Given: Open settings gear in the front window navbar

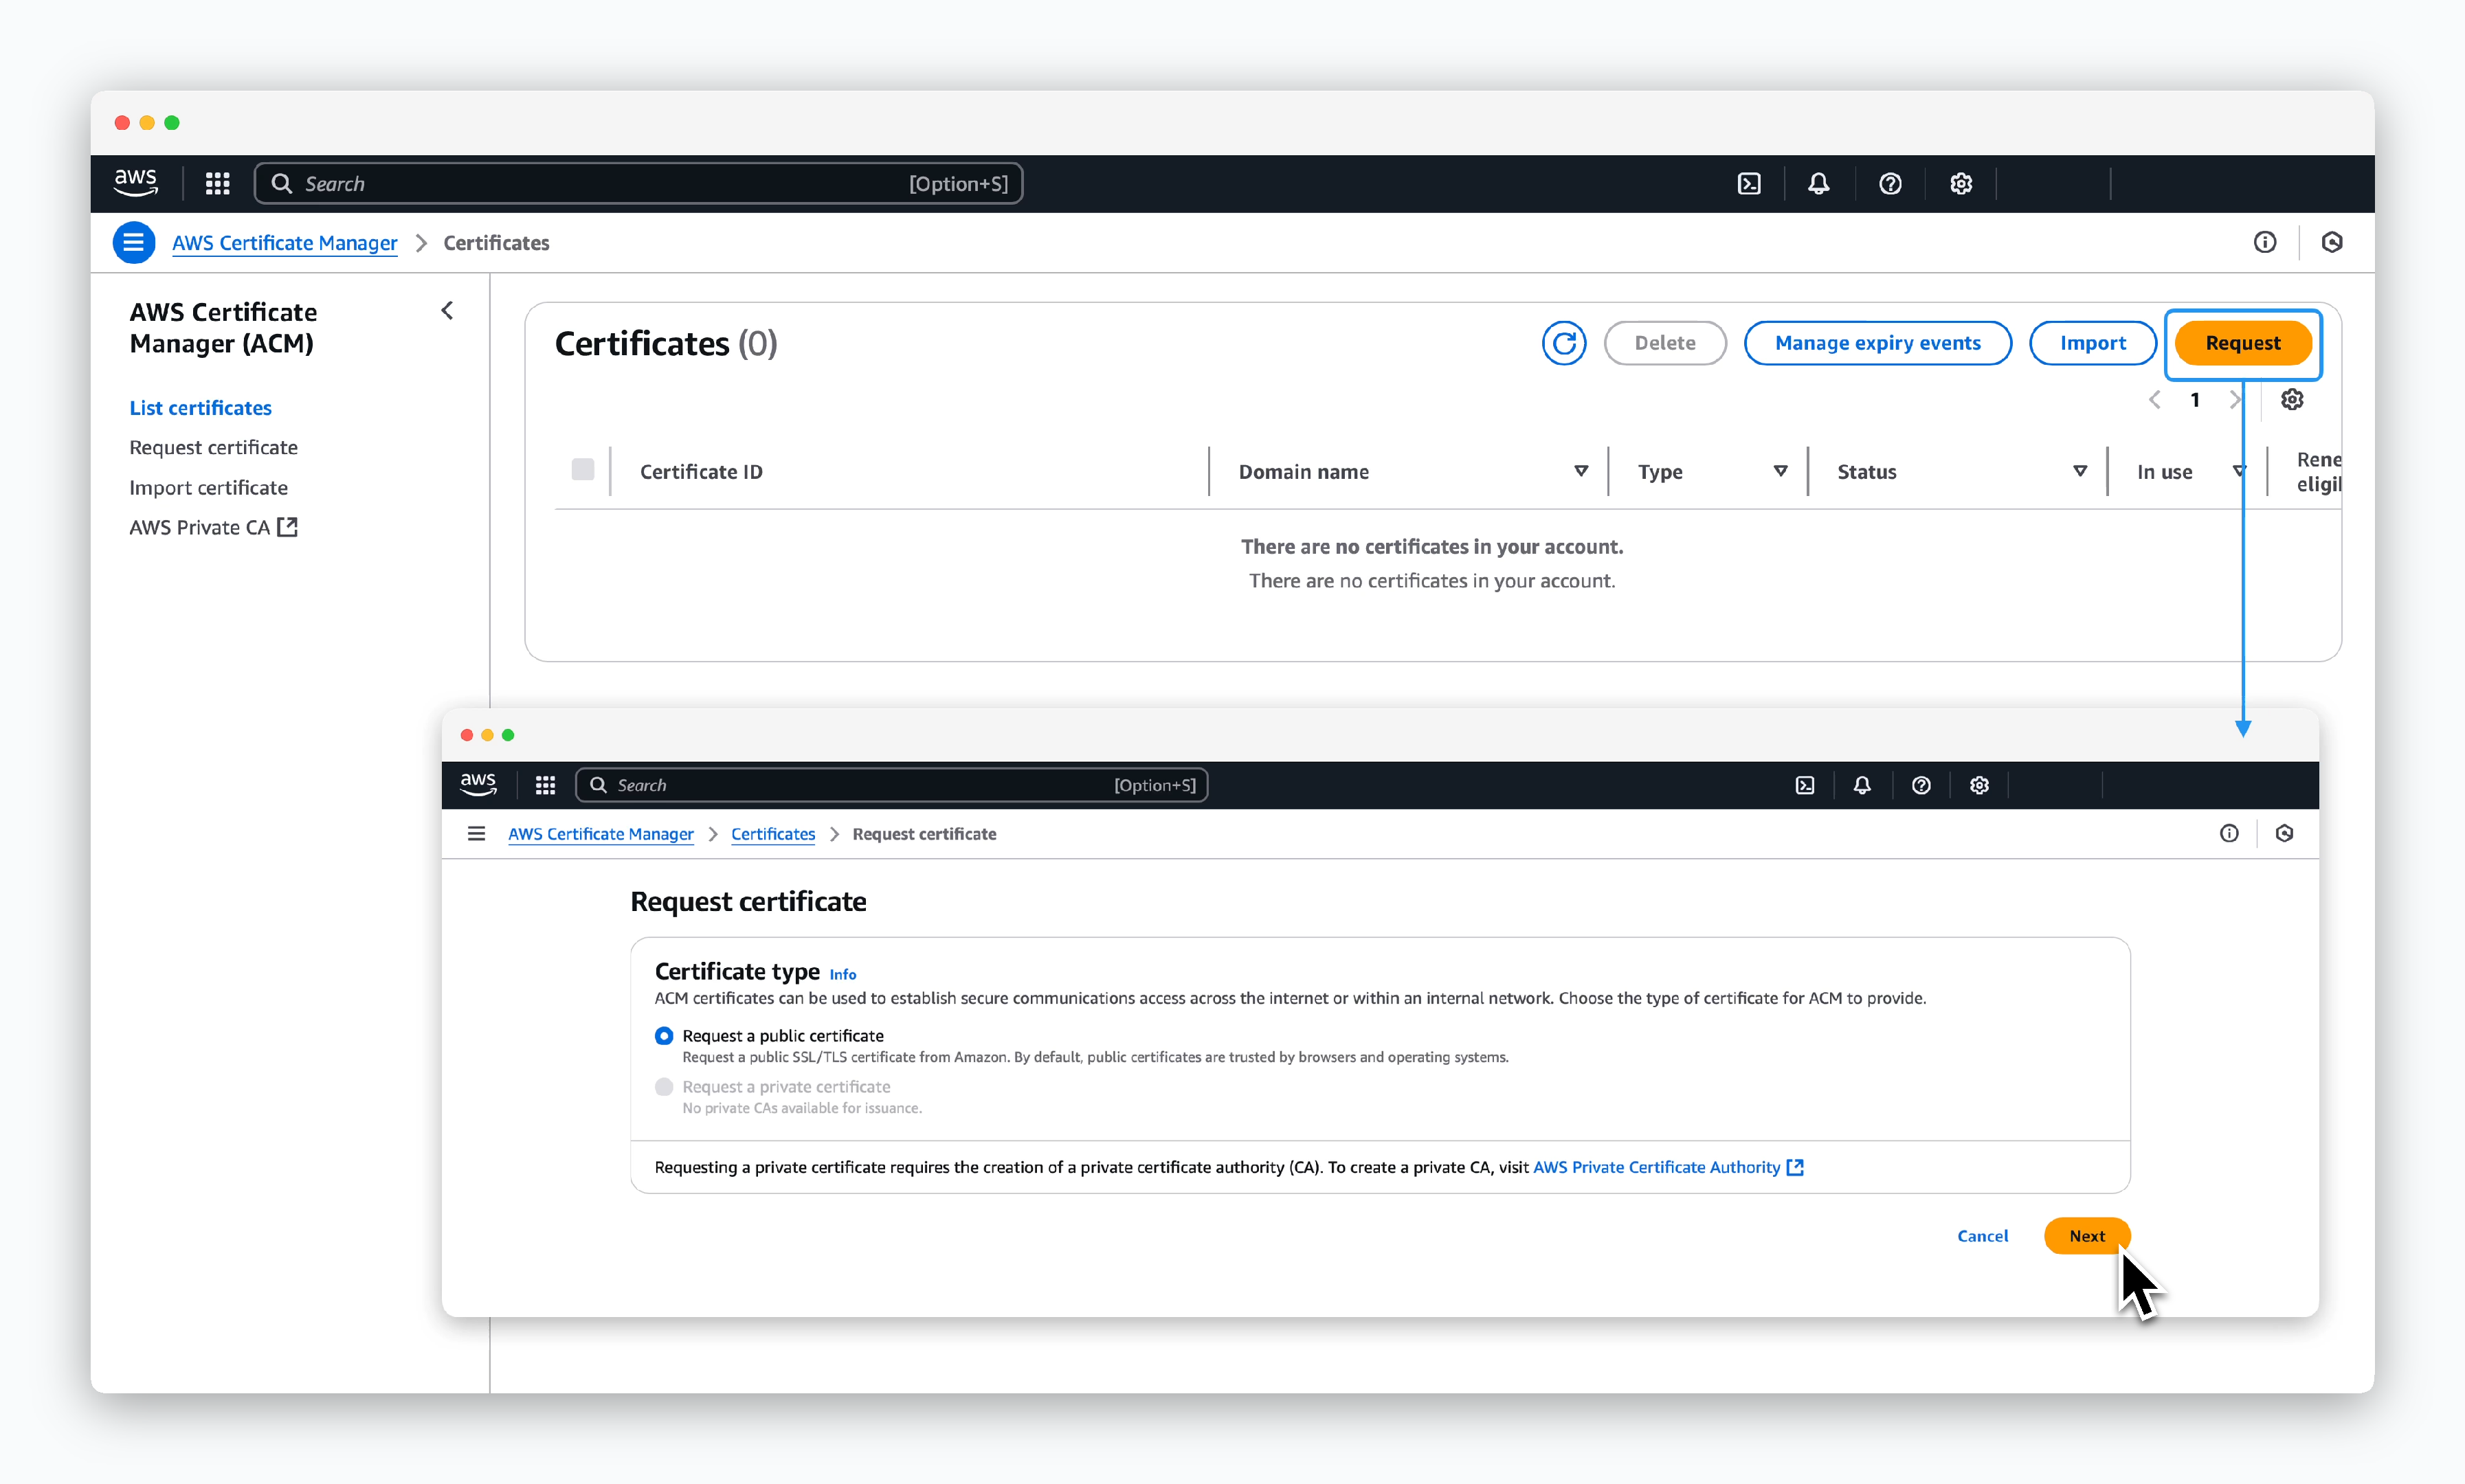Looking at the screenshot, I should pos(1978,785).
